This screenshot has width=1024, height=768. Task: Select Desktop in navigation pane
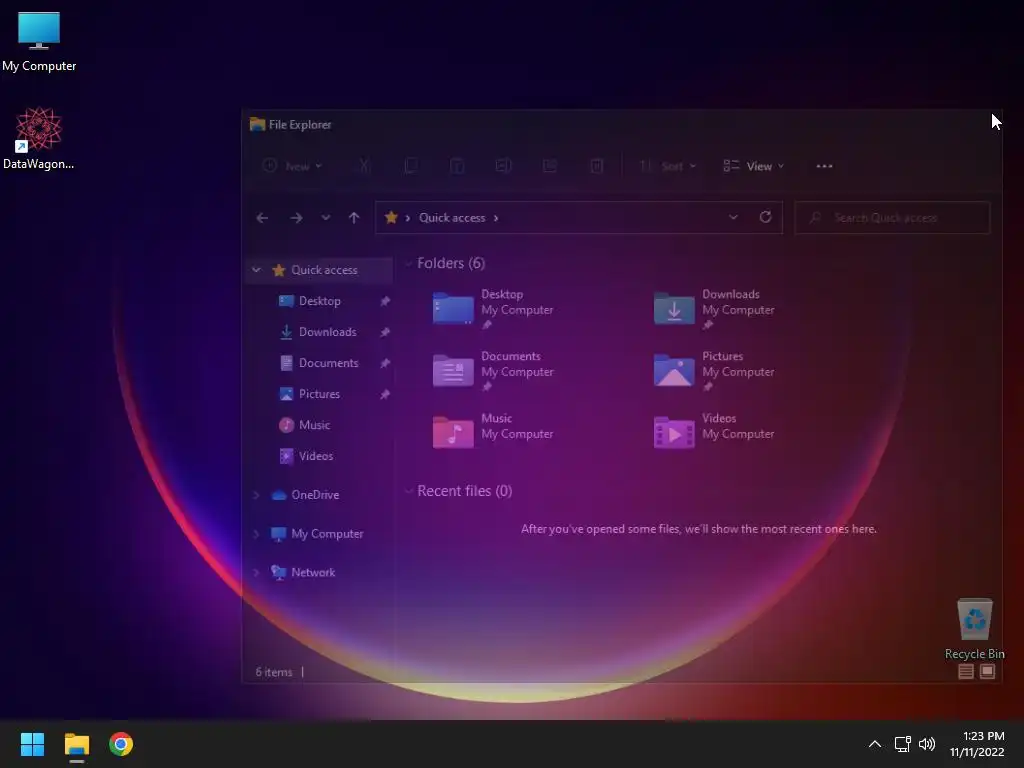tap(319, 301)
